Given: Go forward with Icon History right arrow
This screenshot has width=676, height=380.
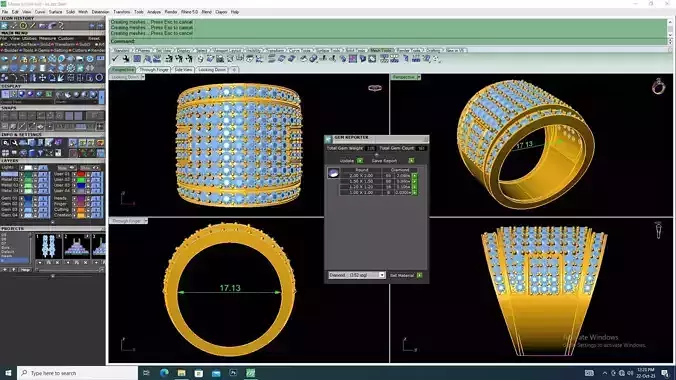Looking at the screenshot, I should (100, 26).
